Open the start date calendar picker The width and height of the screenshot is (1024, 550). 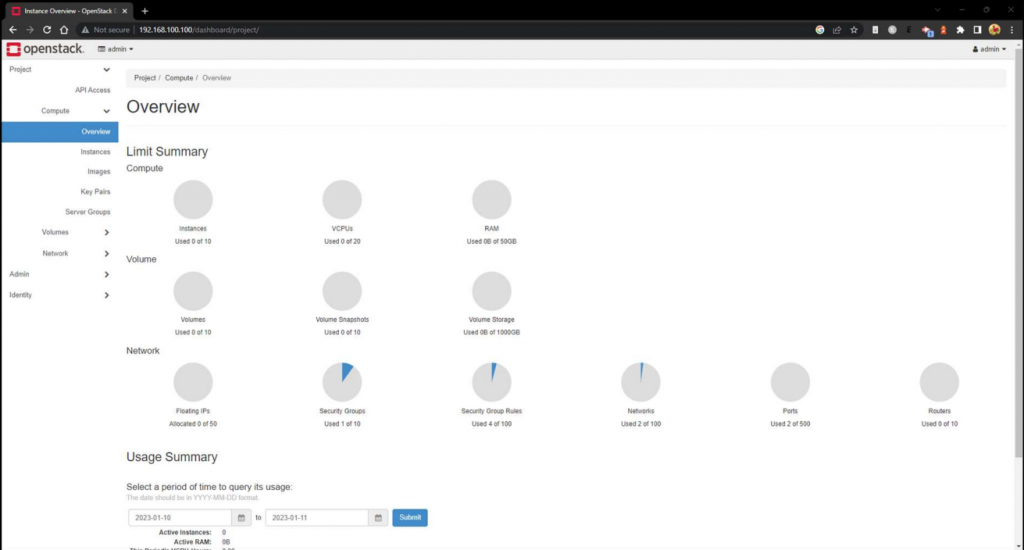[241, 518]
